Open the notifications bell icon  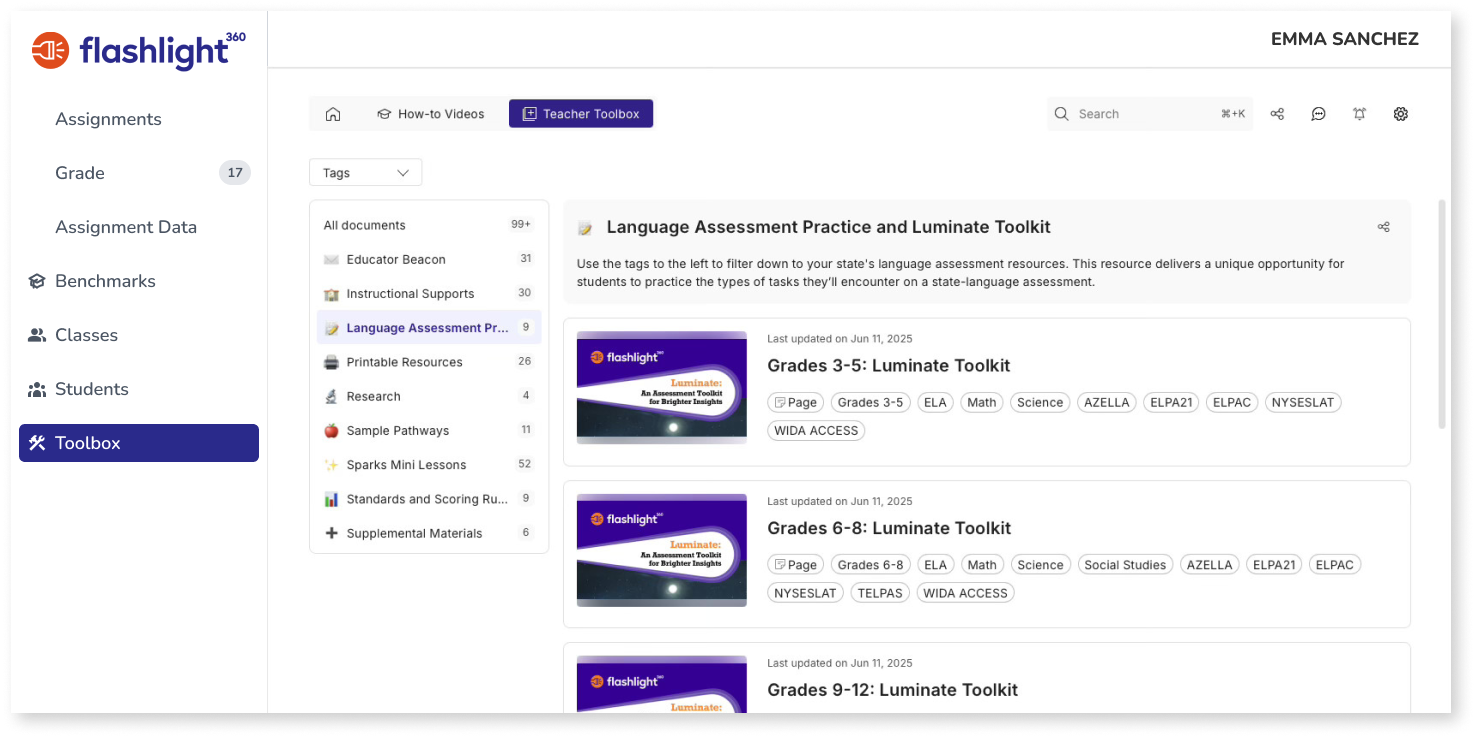(x=1359, y=114)
